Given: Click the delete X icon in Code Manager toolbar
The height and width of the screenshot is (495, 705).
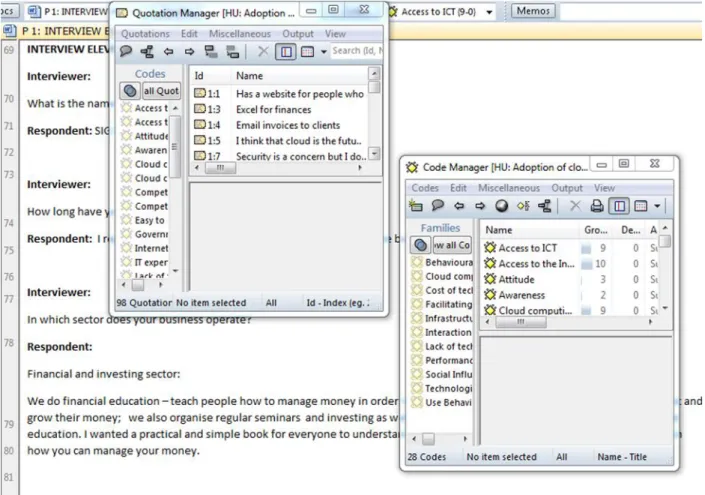Looking at the screenshot, I should coord(575,206).
